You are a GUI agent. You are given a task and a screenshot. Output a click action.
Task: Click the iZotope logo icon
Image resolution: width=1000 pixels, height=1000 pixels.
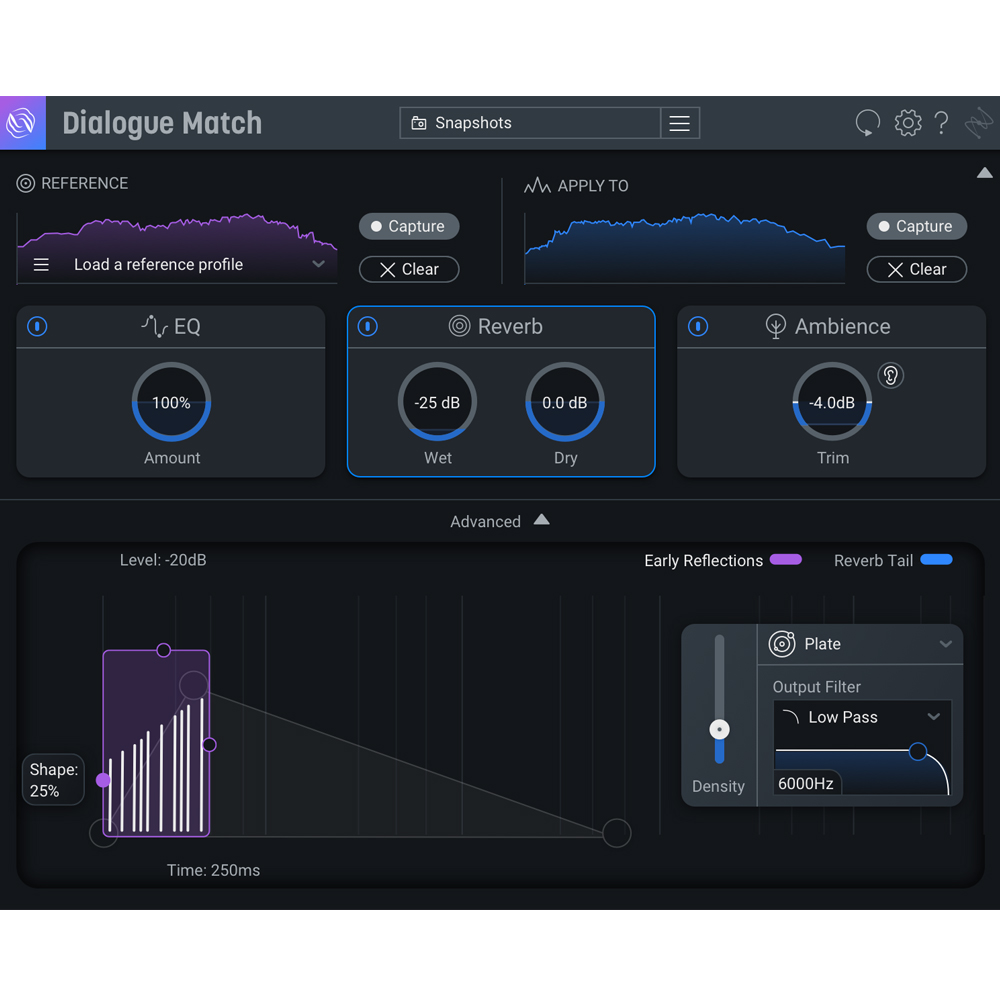(22, 123)
